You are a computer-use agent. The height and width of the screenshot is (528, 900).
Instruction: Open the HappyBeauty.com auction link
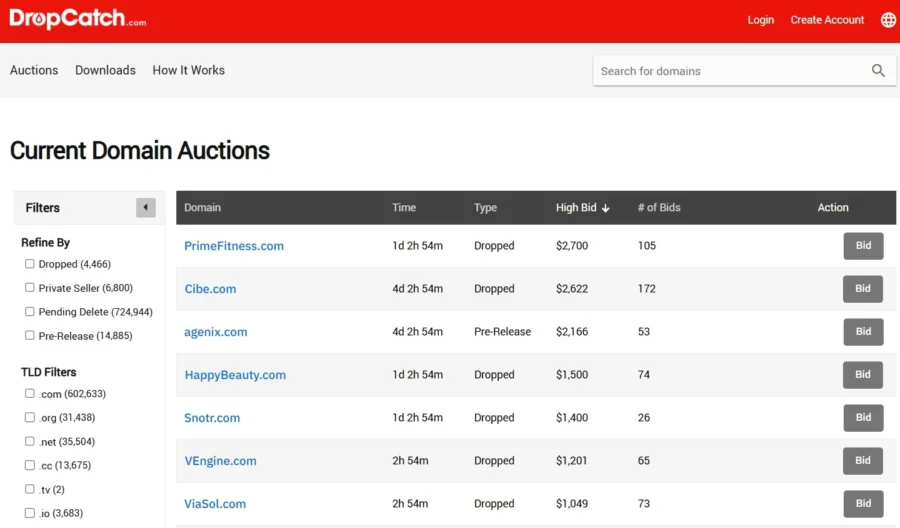(235, 375)
